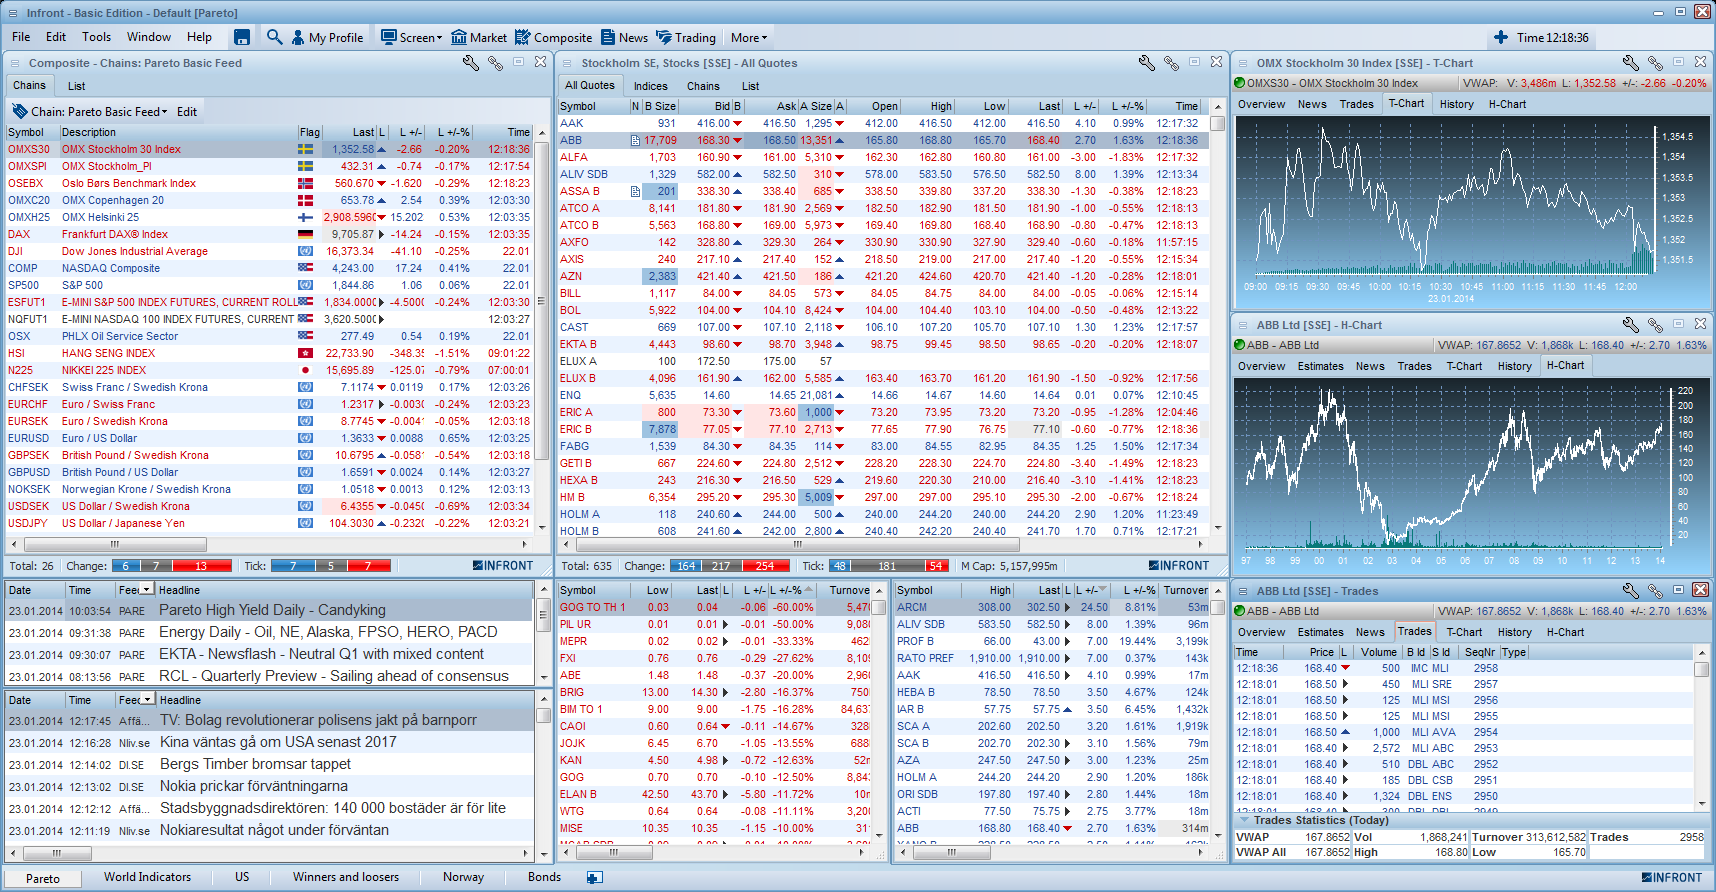Select the Dow Jones Industrial Average row
The image size is (1716, 892).
[269, 251]
